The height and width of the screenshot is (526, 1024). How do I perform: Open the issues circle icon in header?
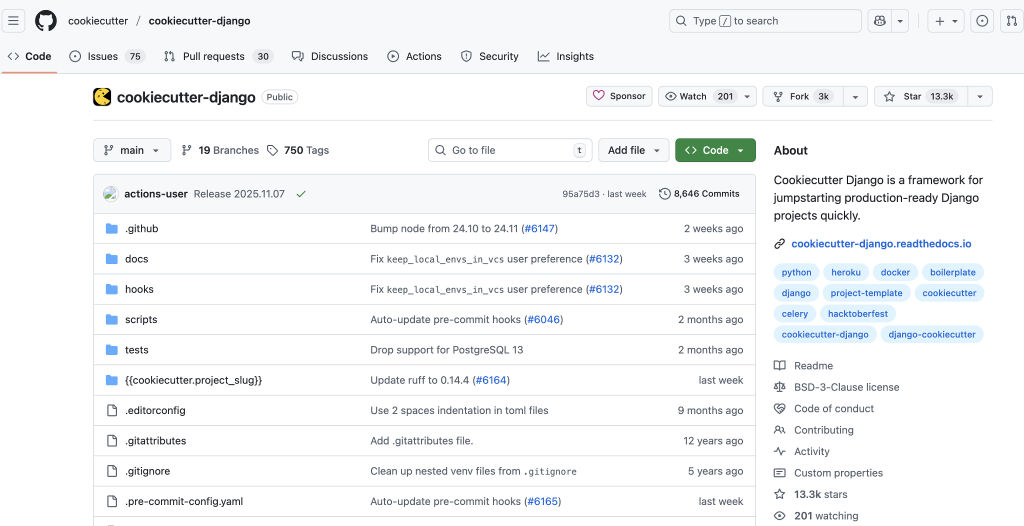pos(982,21)
